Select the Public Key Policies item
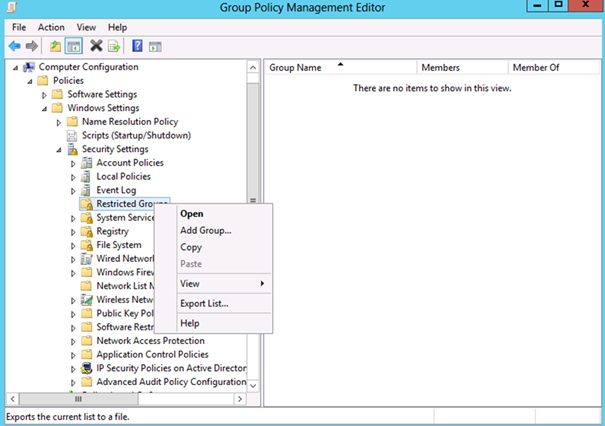 click(x=125, y=314)
